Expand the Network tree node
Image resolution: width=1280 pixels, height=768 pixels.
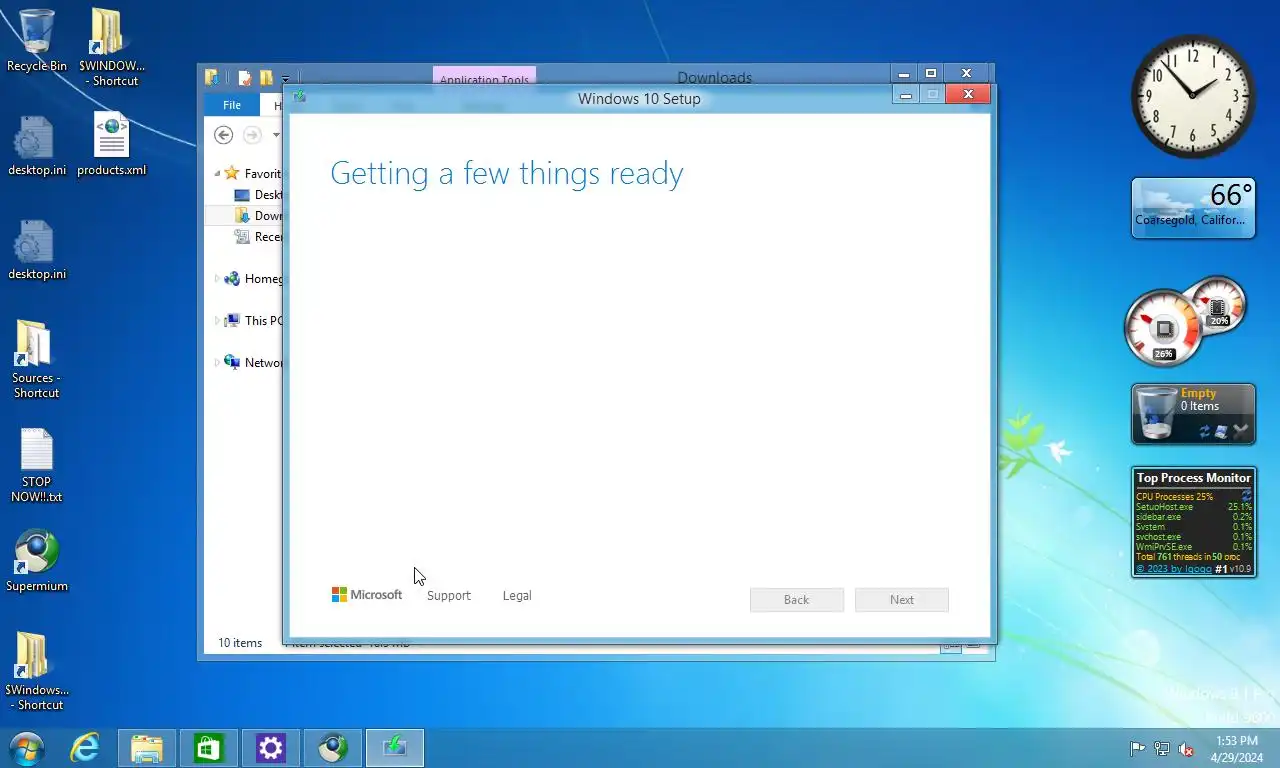tap(217, 363)
